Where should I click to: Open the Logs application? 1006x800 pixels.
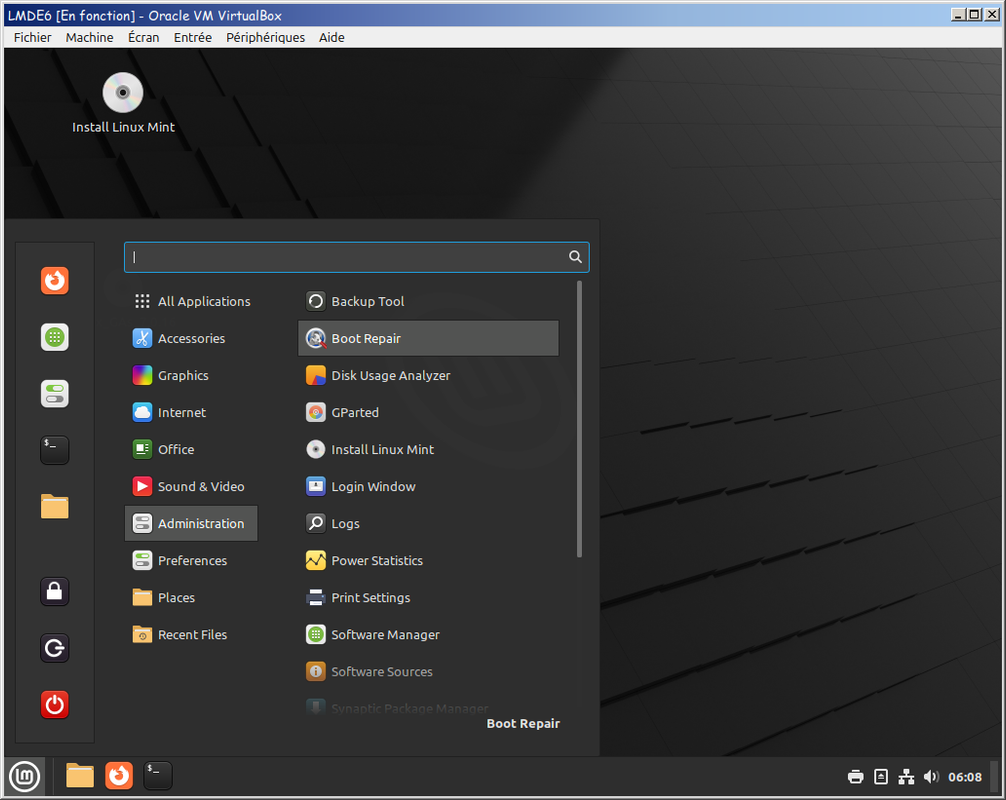[x=429, y=523]
